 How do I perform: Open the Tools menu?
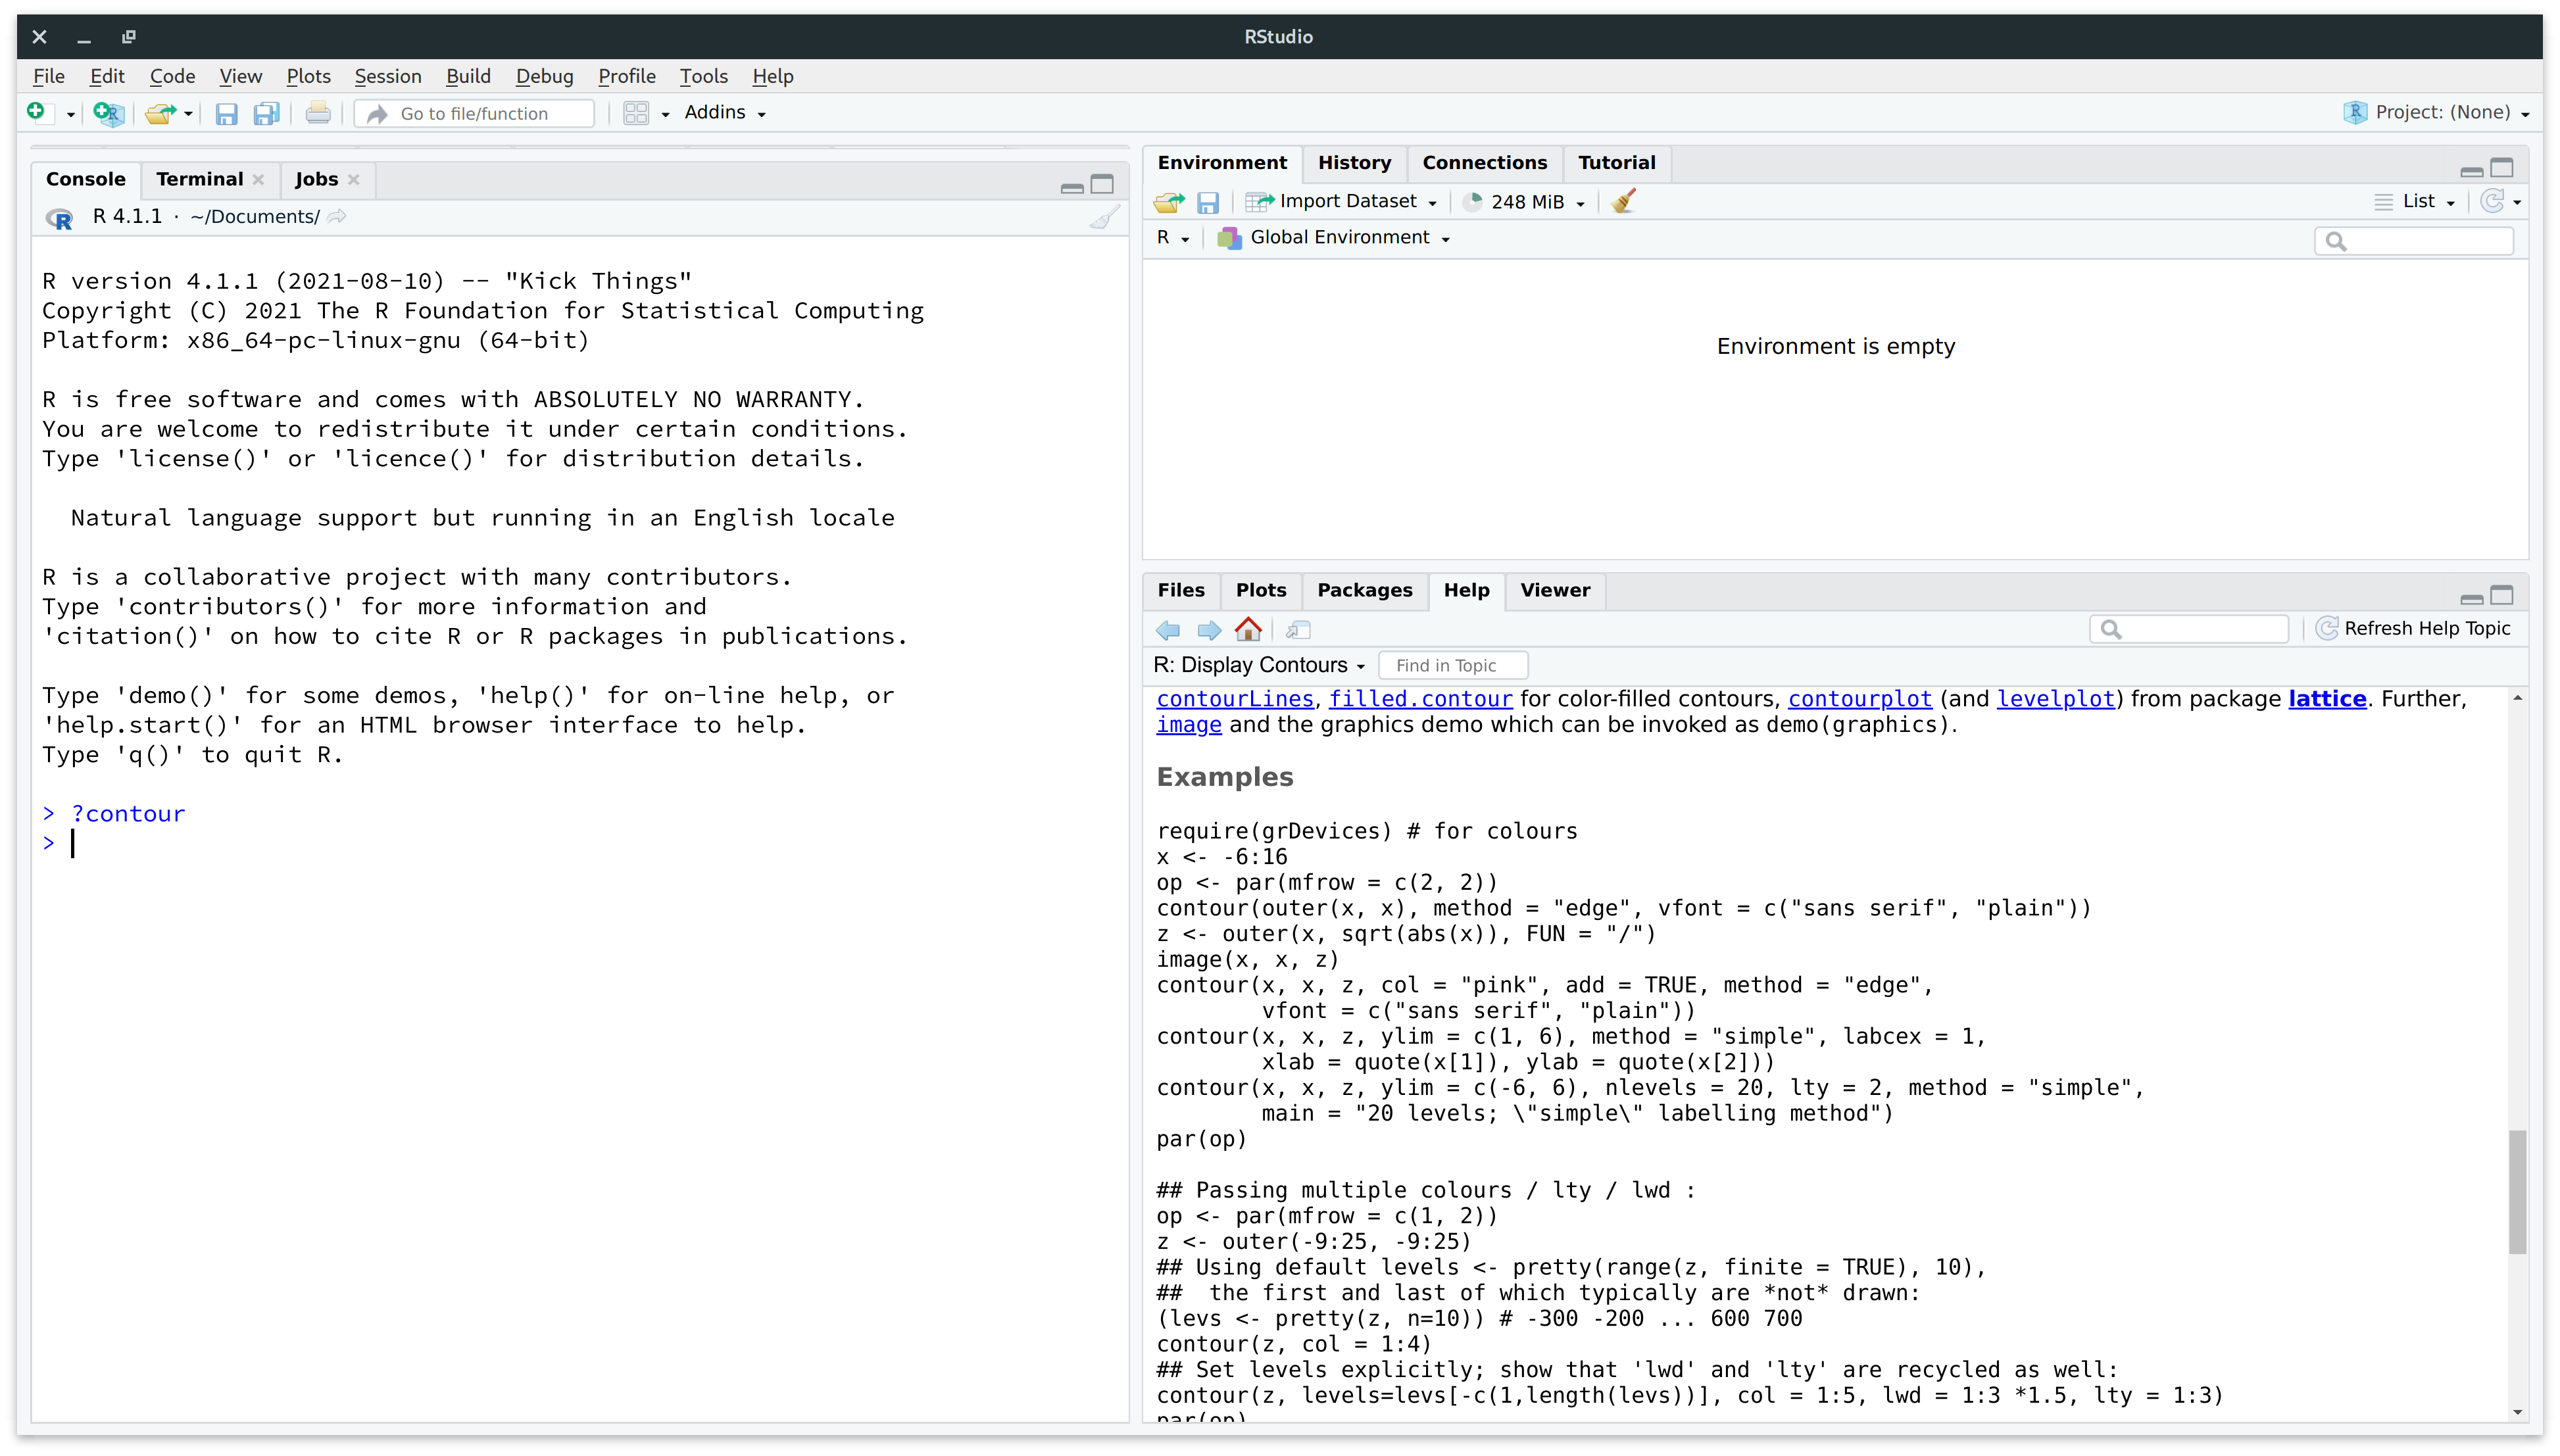tap(704, 76)
